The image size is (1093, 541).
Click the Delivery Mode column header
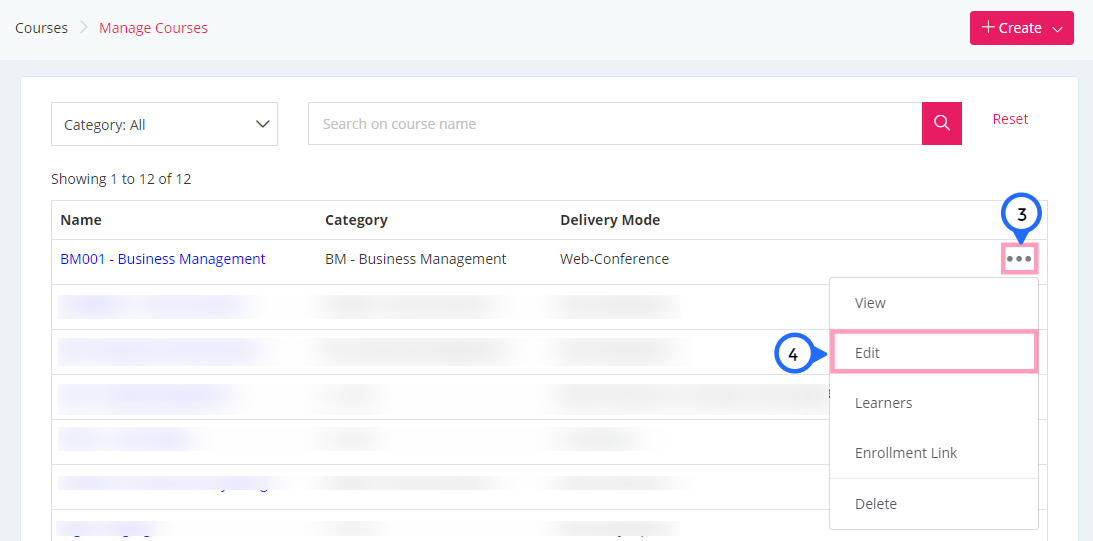point(610,220)
